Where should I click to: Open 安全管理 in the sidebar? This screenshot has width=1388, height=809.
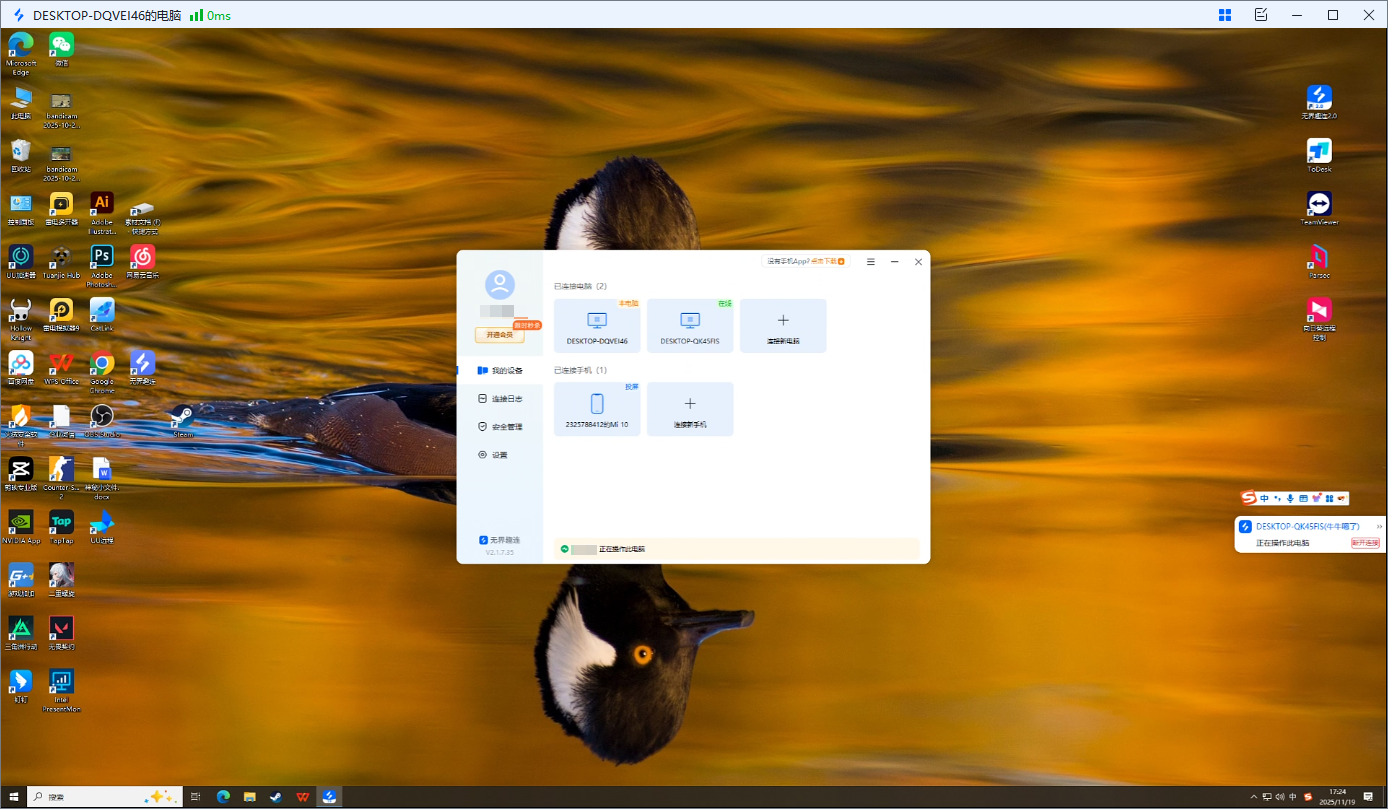click(x=500, y=427)
